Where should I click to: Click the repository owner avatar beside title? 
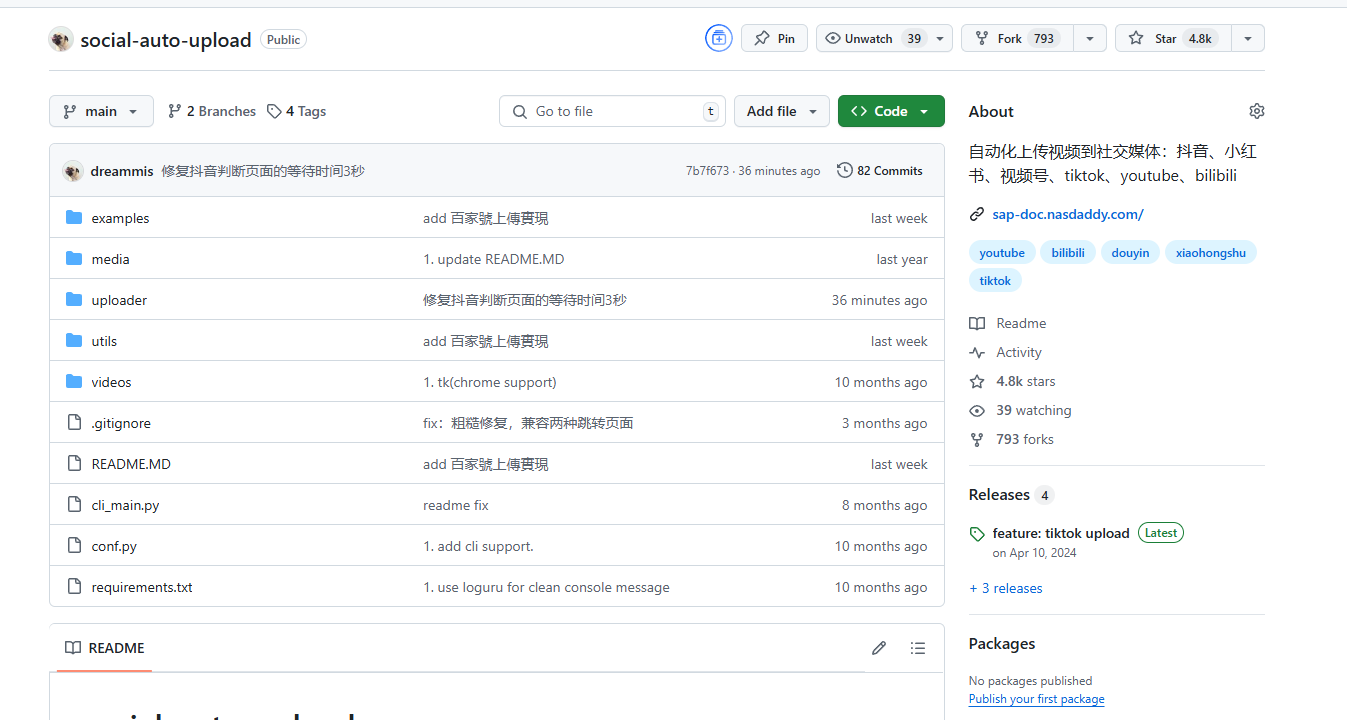(61, 40)
